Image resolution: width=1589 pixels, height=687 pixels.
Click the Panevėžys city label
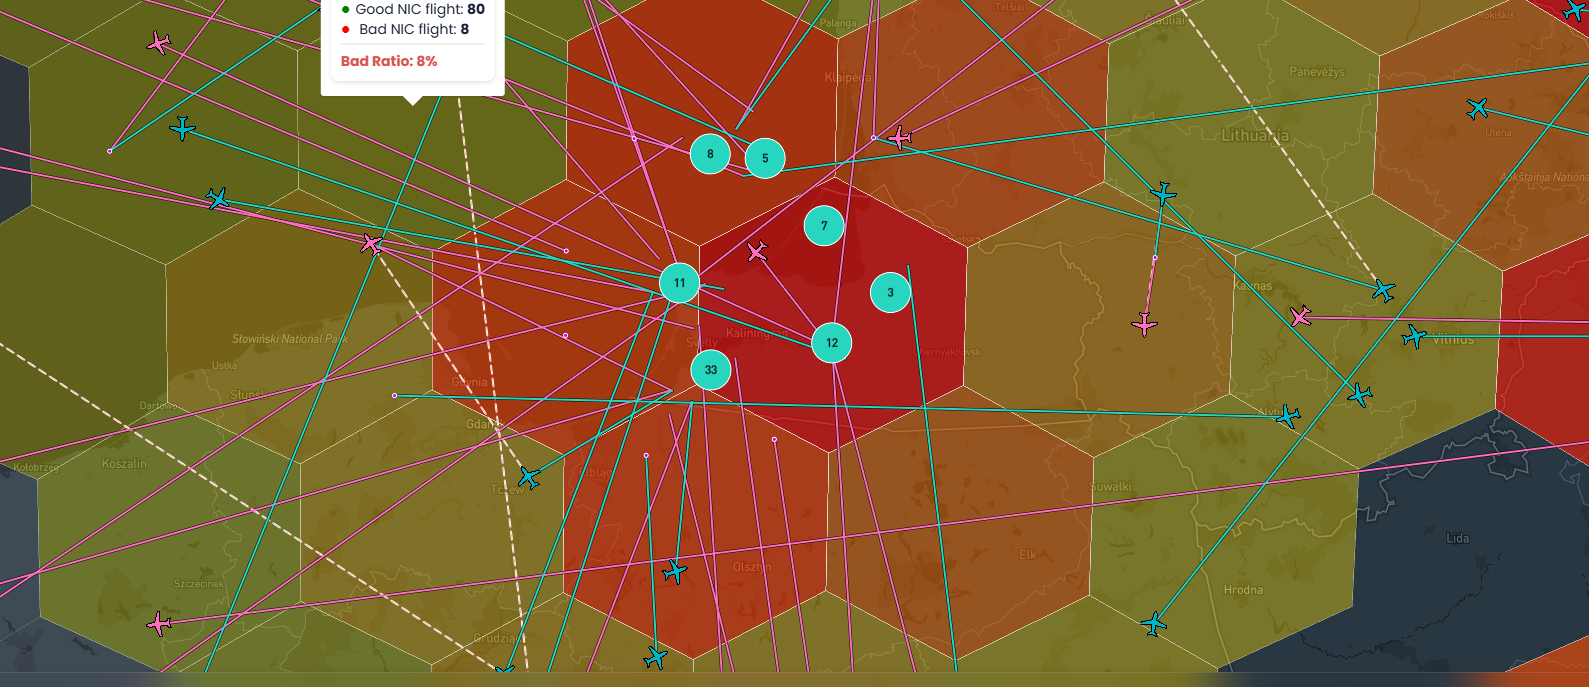pos(1317,72)
